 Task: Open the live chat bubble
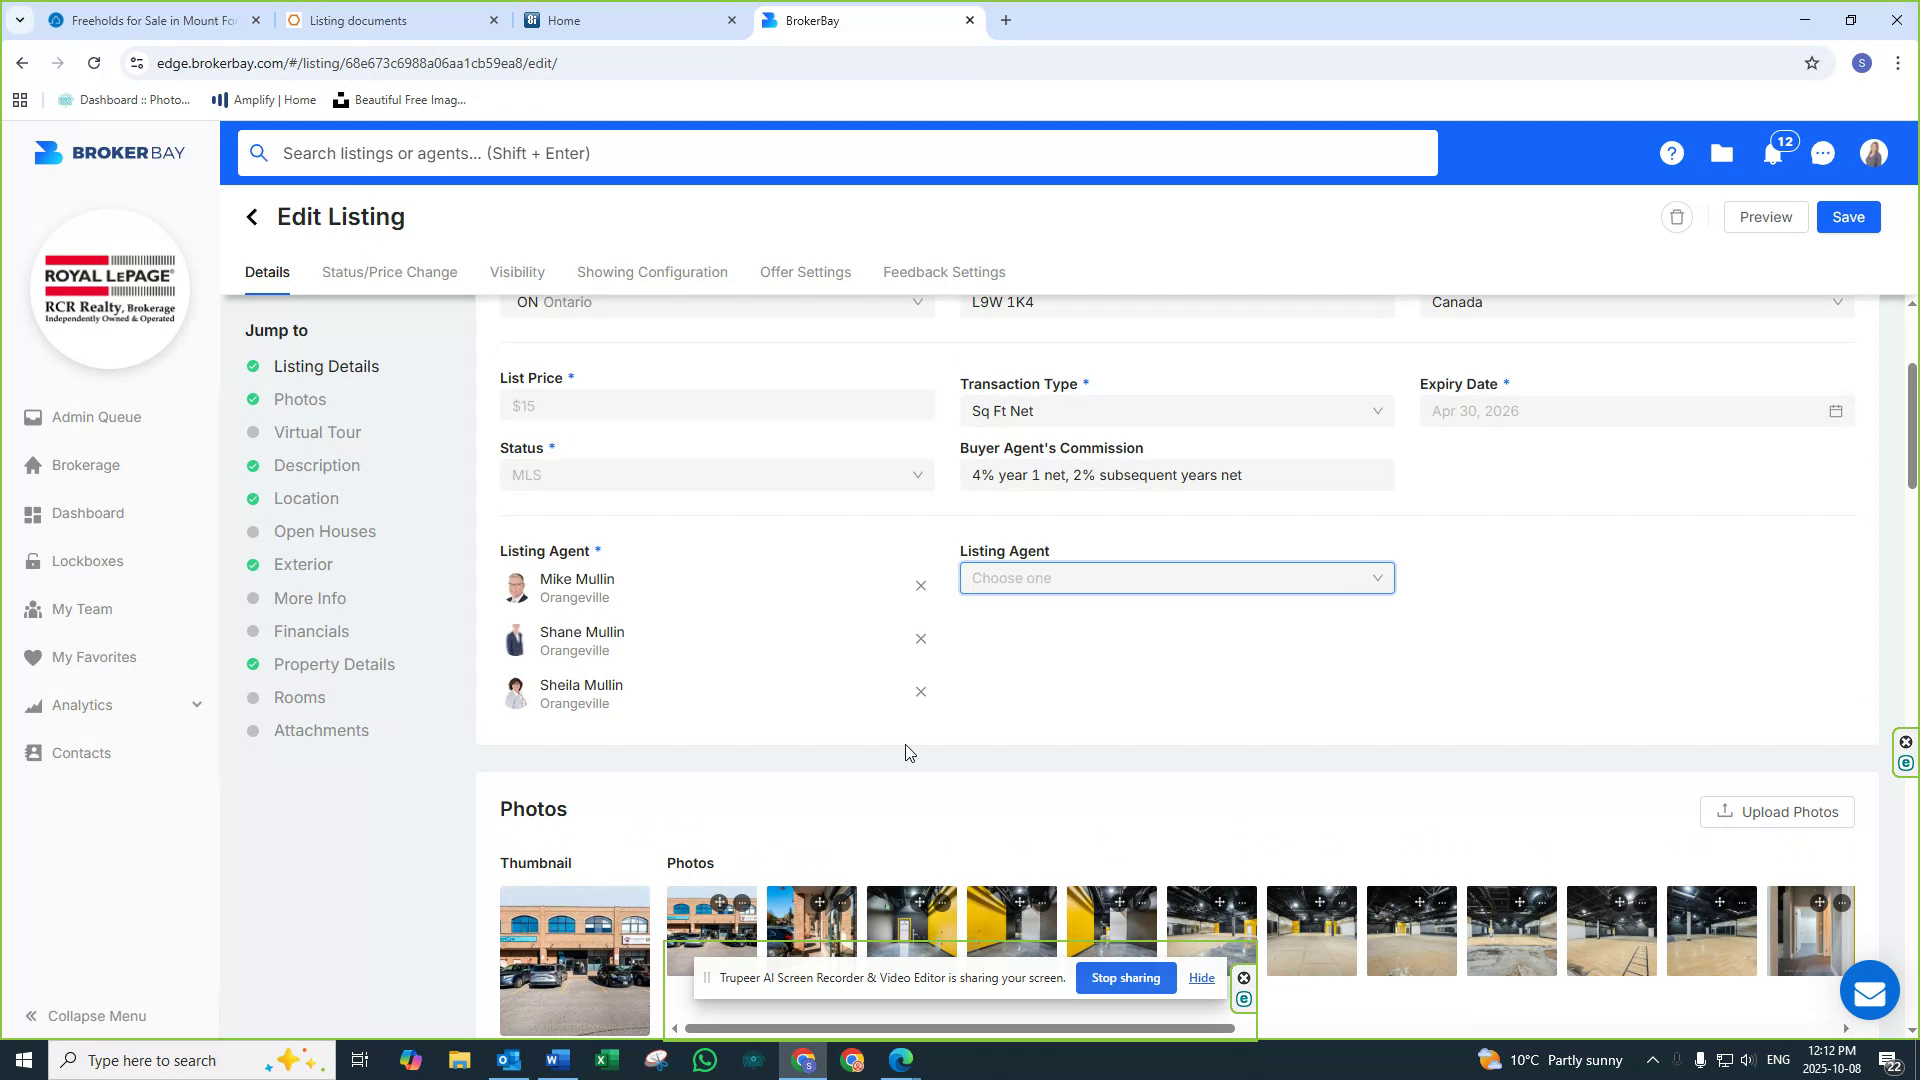[x=1870, y=990]
